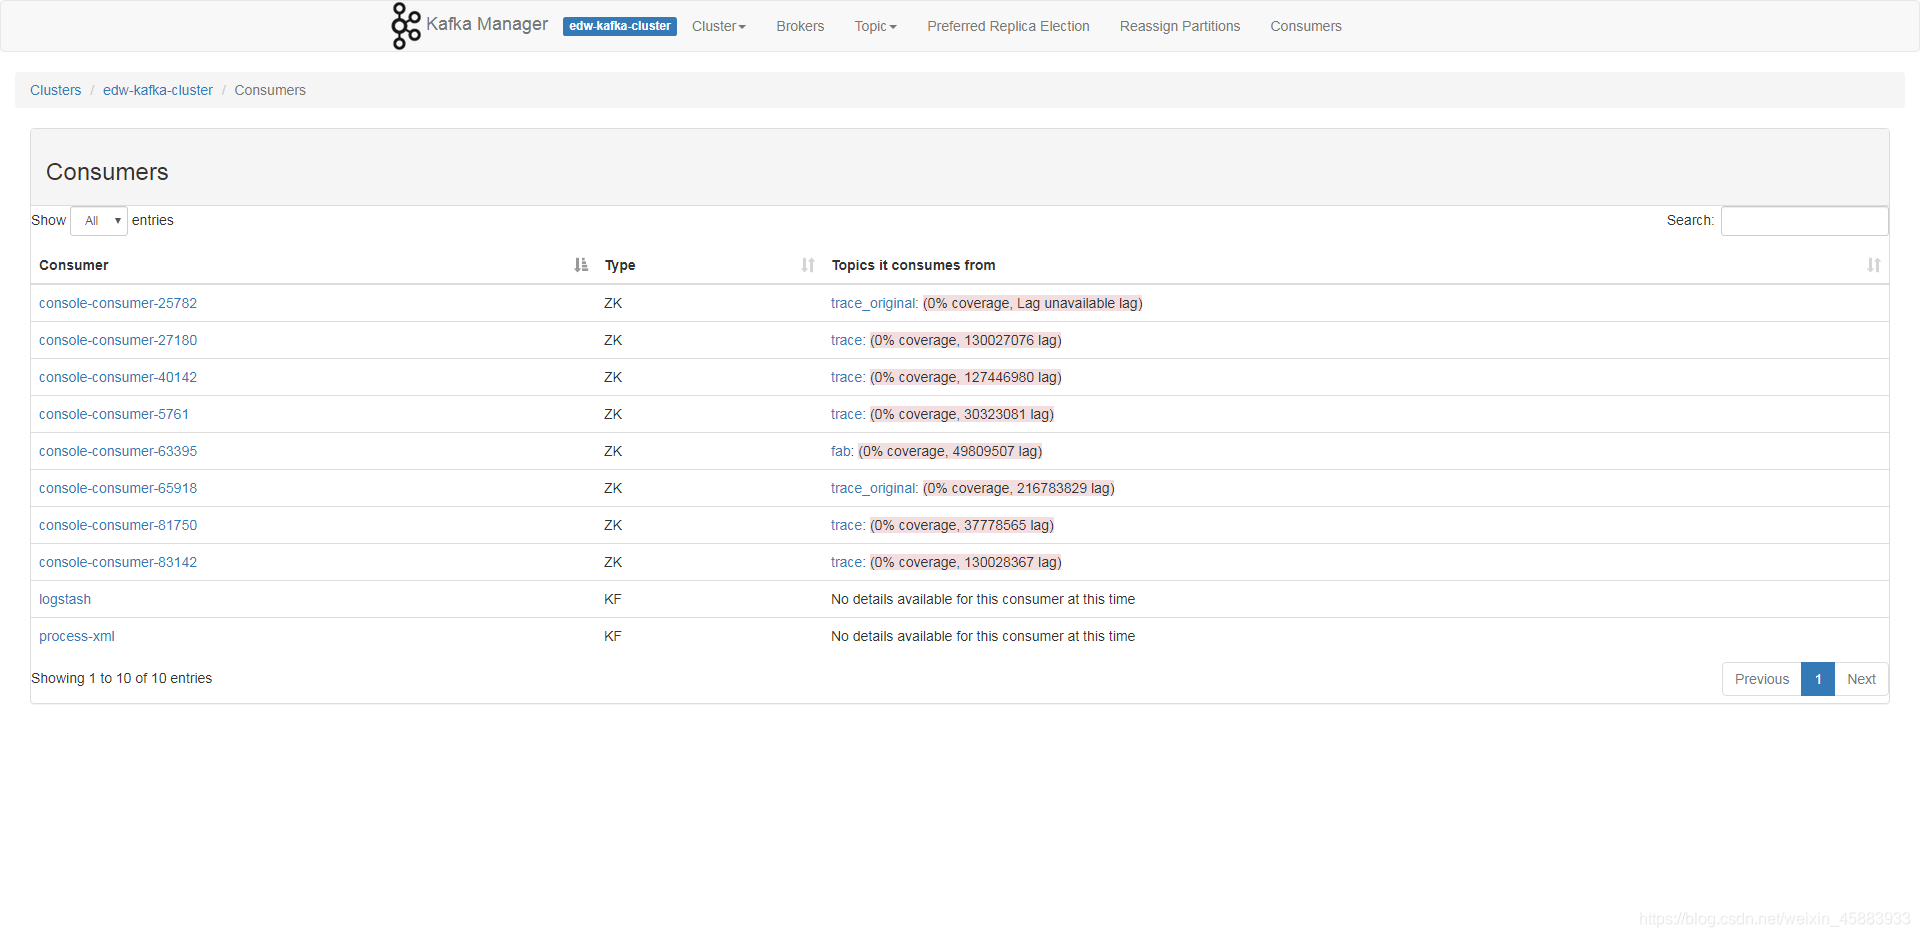Select page 1 in pagination
The width and height of the screenshot is (1920, 937).
point(1818,679)
